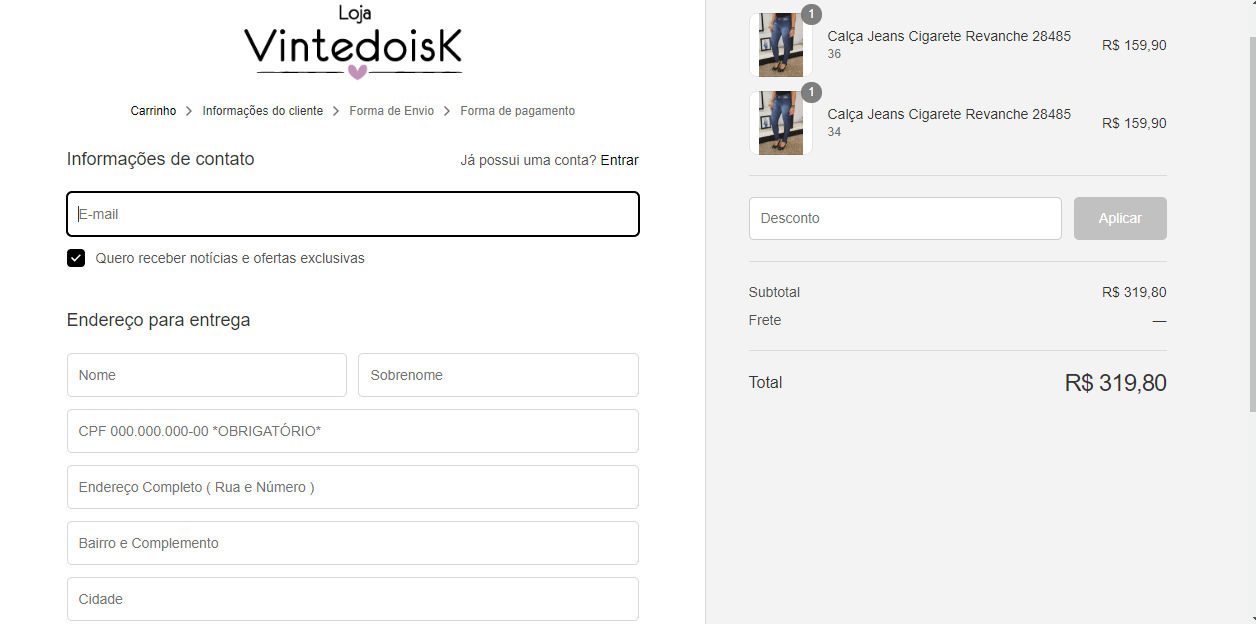This screenshot has height=624, width=1256.
Task: Open the size 34 jeans product thumbnail
Action: (x=780, y=123)
